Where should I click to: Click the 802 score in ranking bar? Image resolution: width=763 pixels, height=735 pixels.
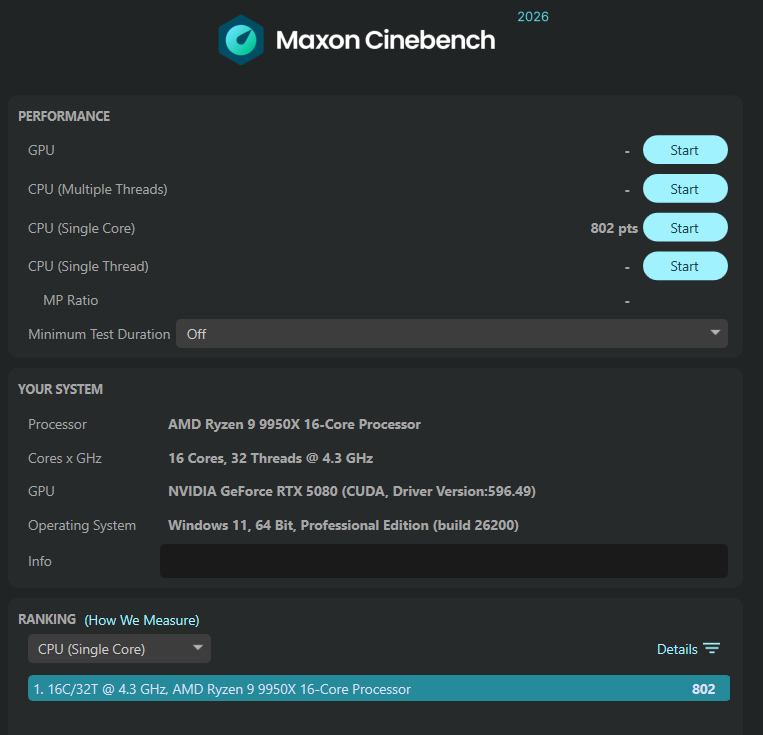click(703, 689)
